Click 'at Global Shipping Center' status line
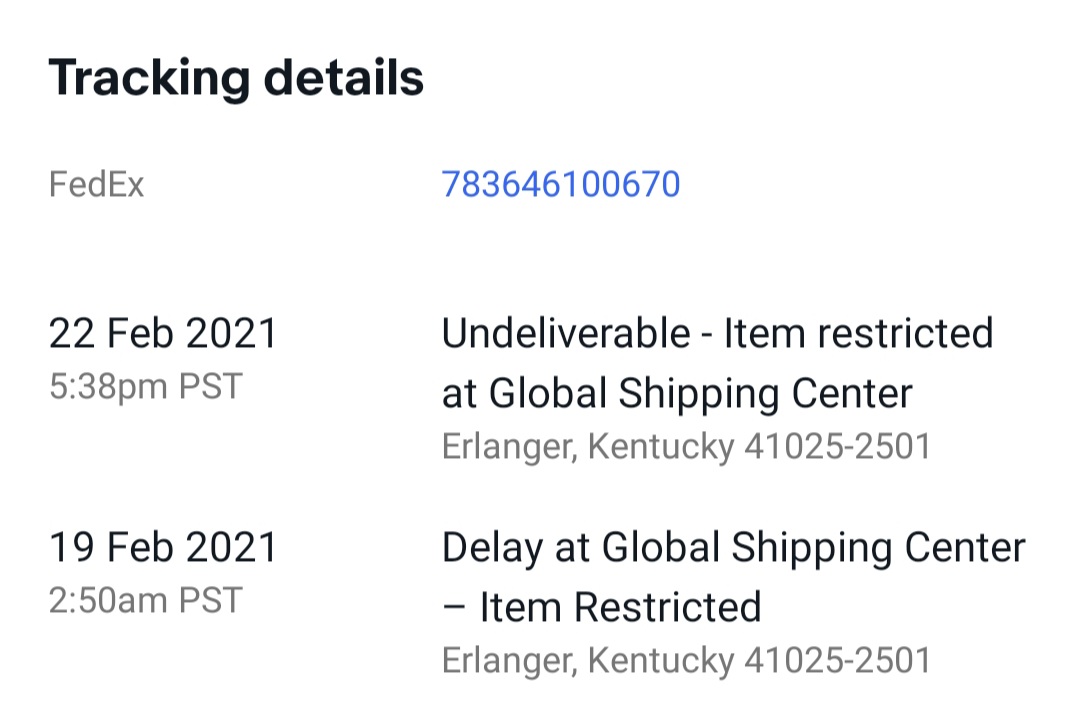The height and width of the screenshot is (720, 1080). click(x=677, y=394)
